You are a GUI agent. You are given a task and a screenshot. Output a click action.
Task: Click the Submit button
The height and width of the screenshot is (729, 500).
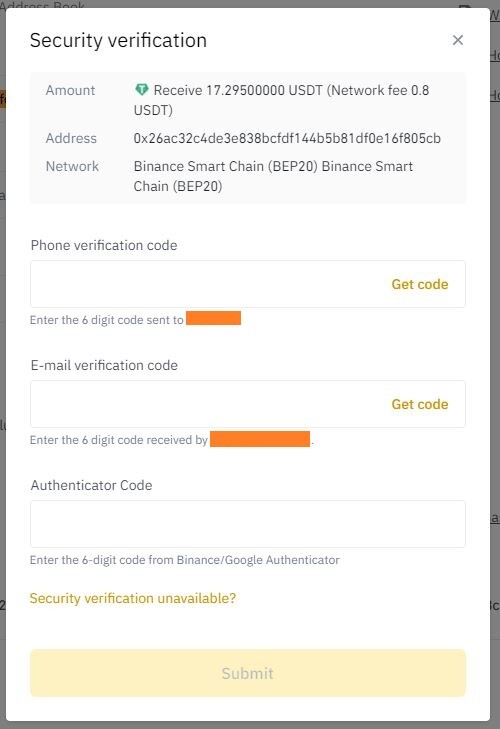click(247, 673)
